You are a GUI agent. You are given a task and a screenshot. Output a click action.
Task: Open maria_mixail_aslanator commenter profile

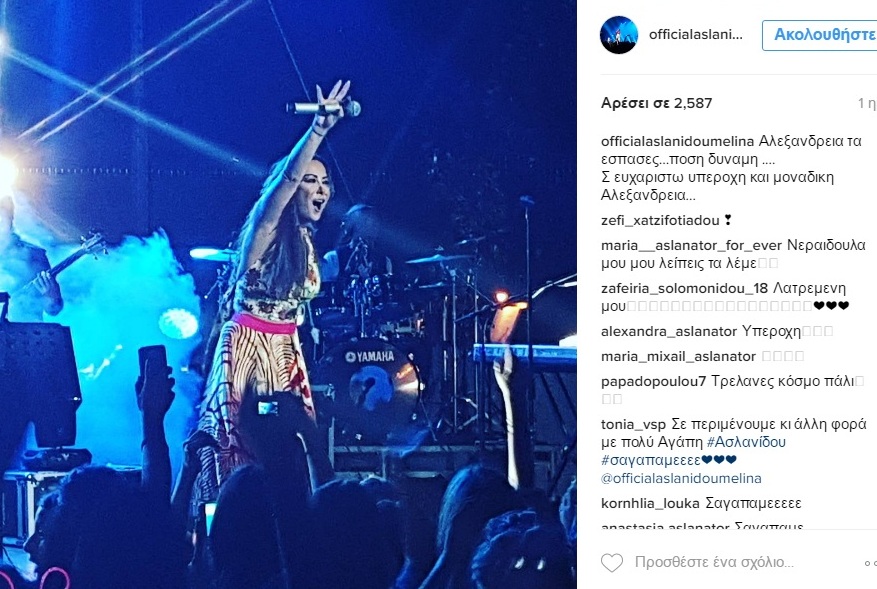coord(678,356)
